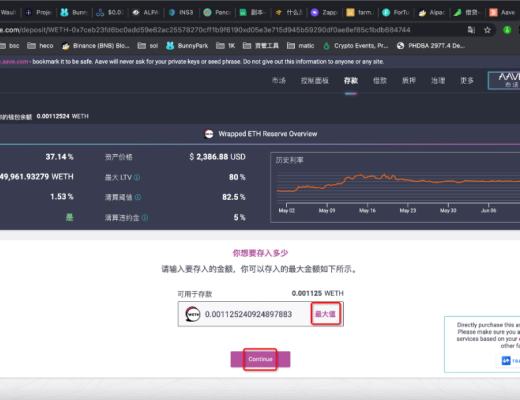Switch to the Proje... browser tab

39,12
